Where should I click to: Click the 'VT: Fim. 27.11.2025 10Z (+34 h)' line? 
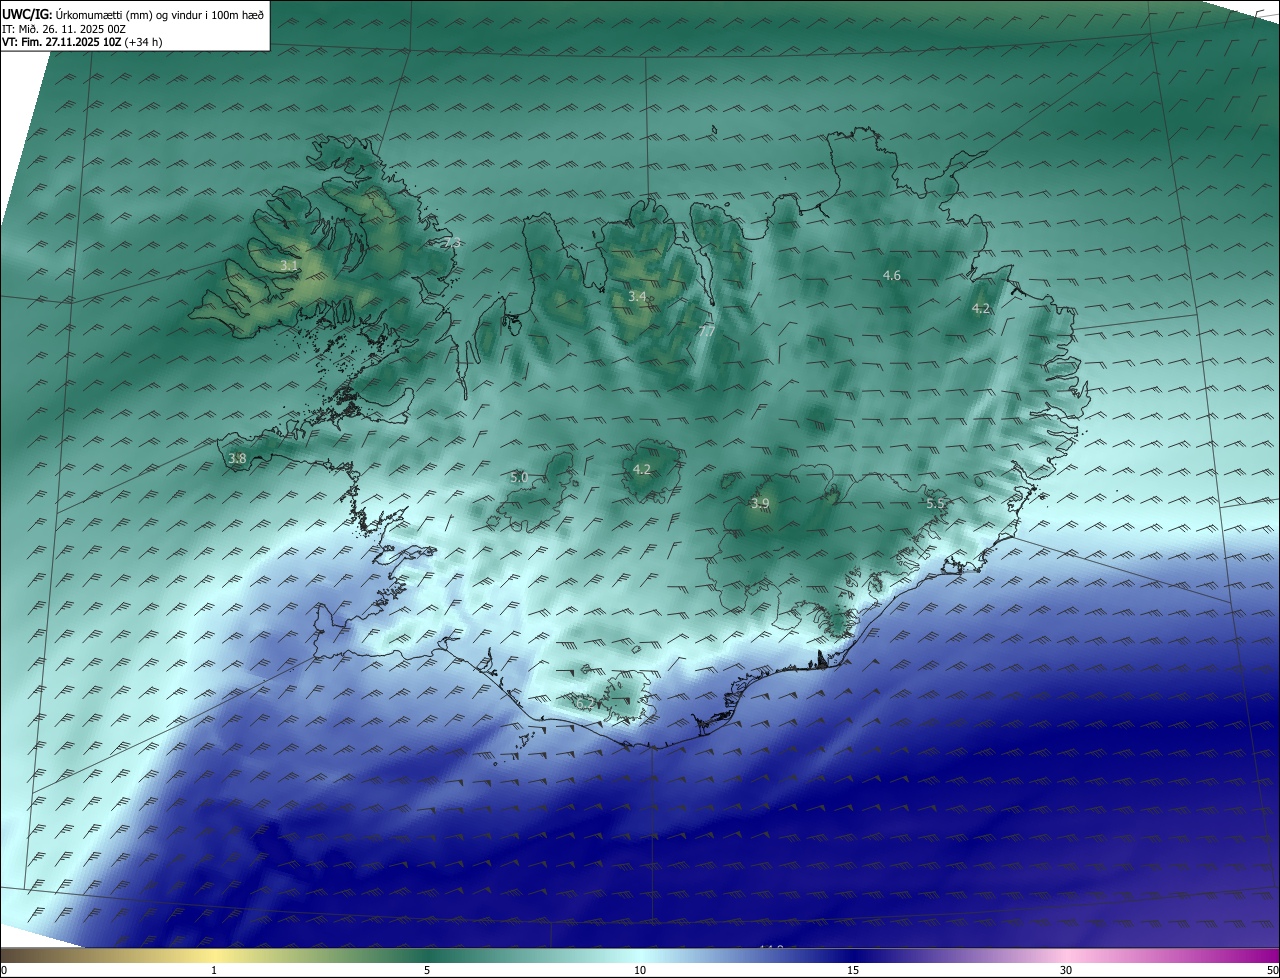click(82, 42)
